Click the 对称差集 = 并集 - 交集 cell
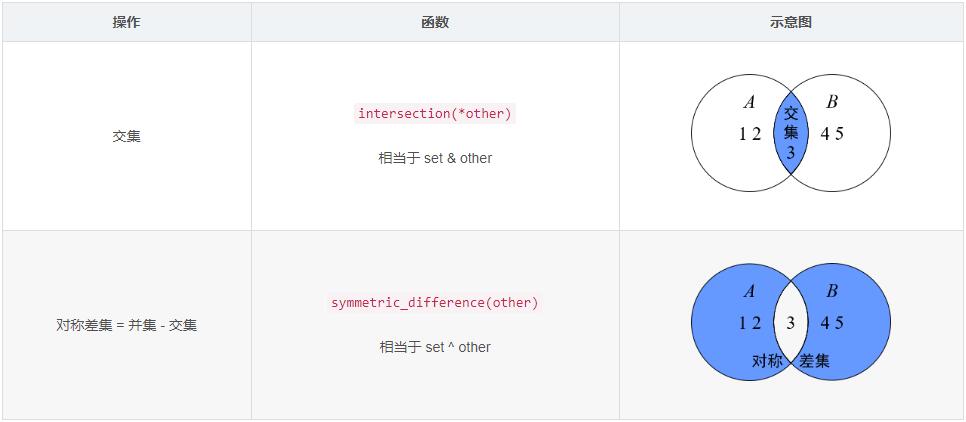This screenshot has width=966, height=422. (126, 325)
